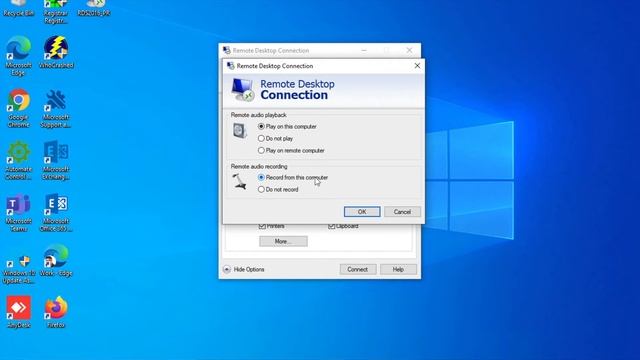
Task: Launch AnyDesk from the desktop
Action: click(18, 312)
